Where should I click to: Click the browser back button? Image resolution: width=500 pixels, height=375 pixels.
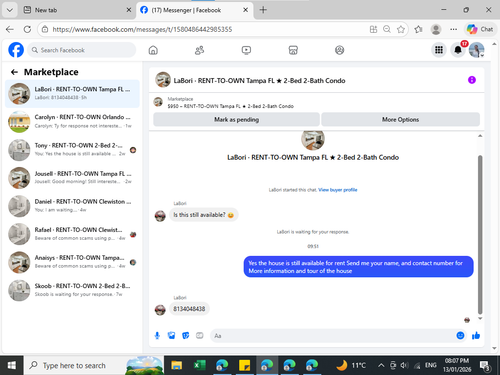coord(10,29)
